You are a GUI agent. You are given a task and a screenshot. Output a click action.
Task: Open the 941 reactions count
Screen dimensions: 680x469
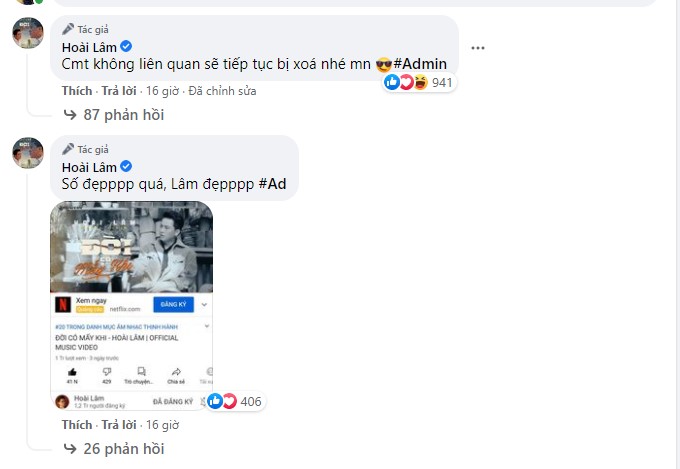tap(442, 82)
